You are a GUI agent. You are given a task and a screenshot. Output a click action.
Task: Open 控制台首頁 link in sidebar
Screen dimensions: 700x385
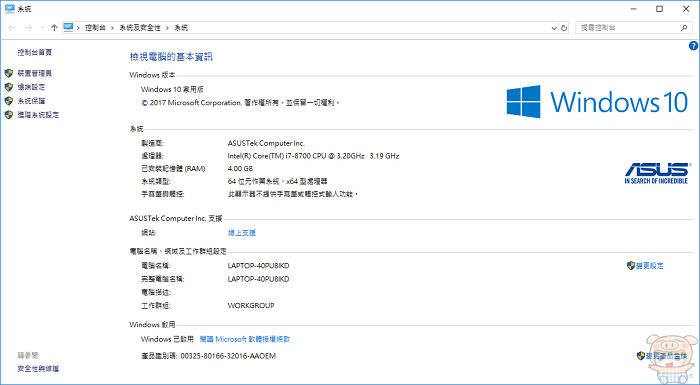click(35, 52)
